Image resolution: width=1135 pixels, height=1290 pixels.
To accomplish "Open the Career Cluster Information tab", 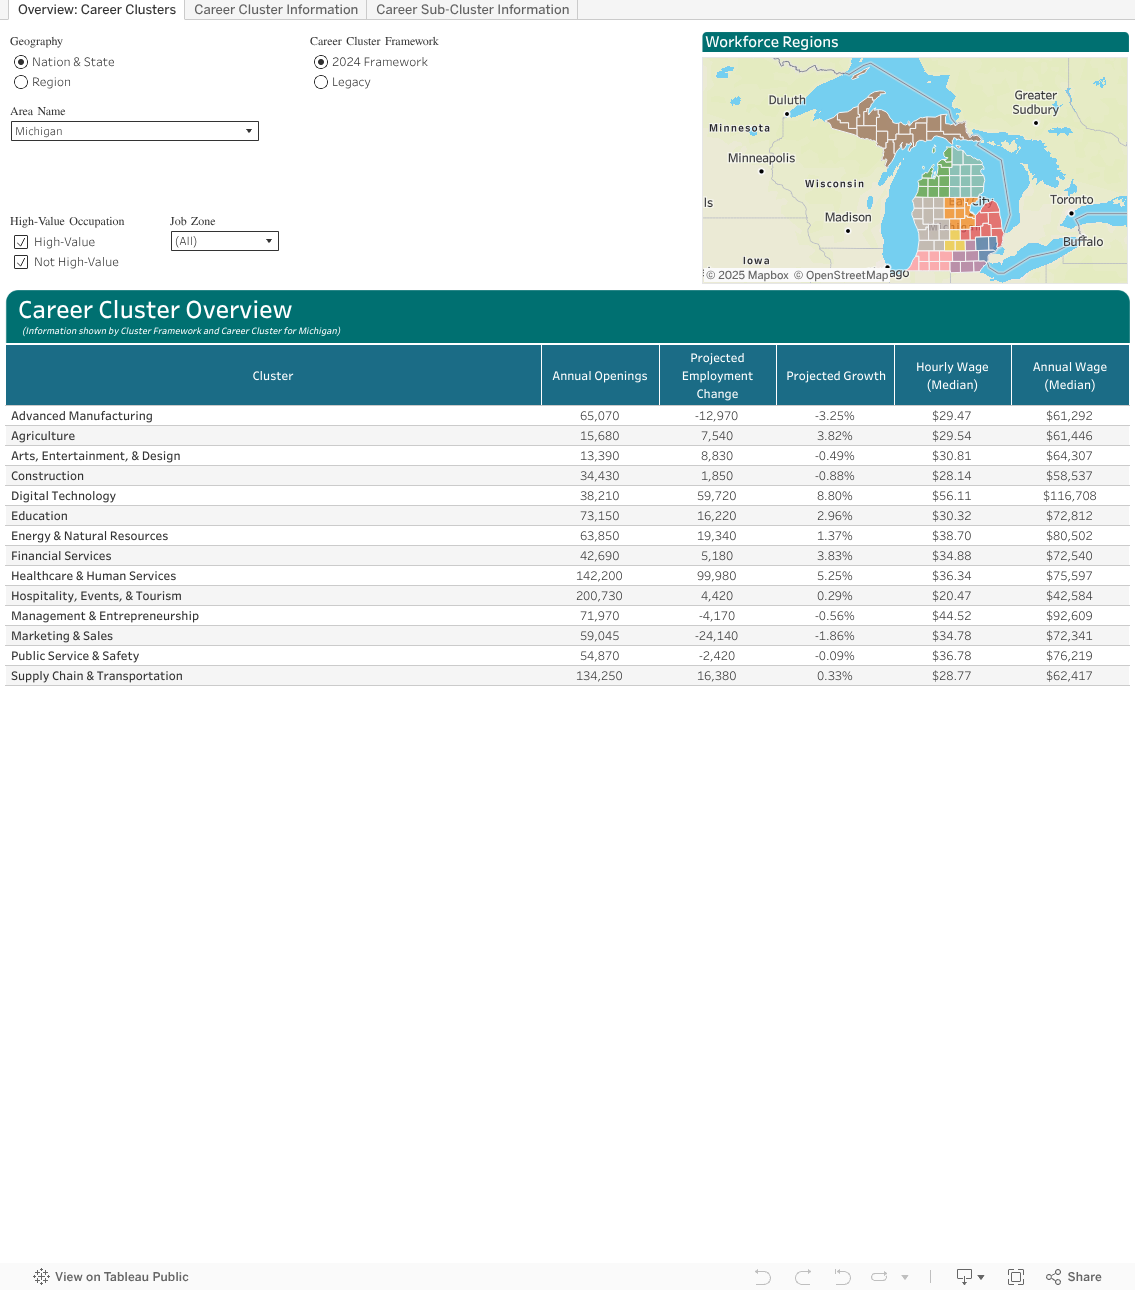I will [x=276, y=10].
